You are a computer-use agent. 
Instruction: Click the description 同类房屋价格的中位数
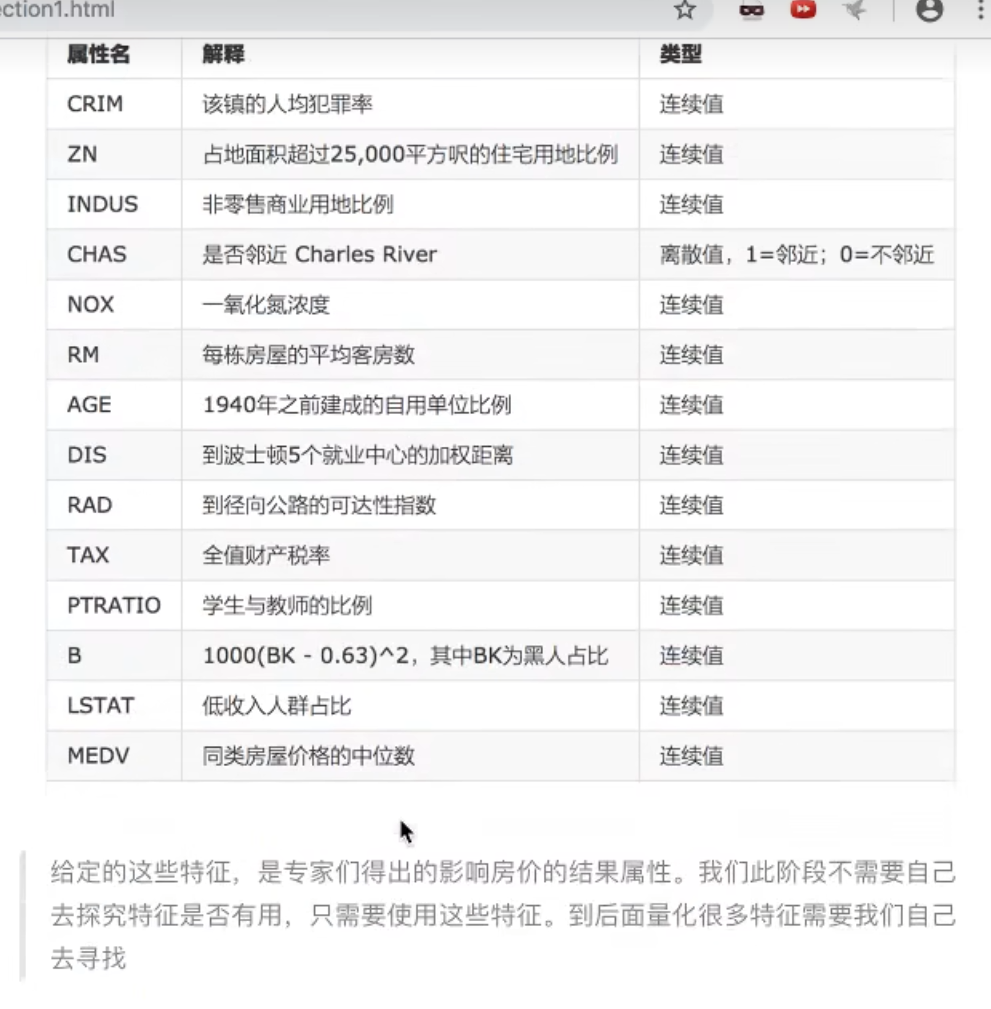308,755
